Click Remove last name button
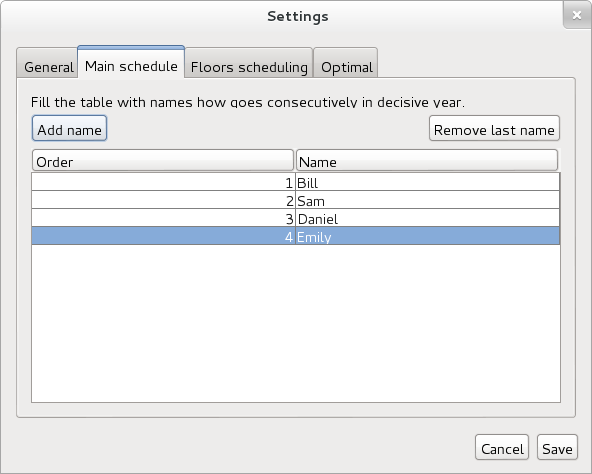 click(x=494, y=128)
